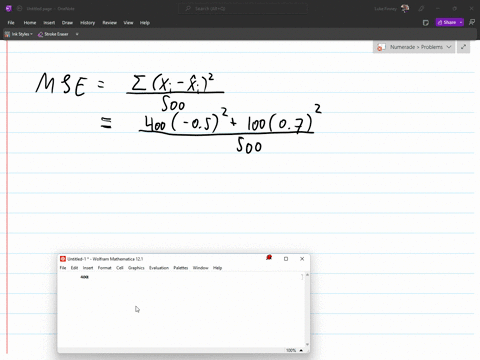Open the sticky notes feed icon

pos(426,23)
